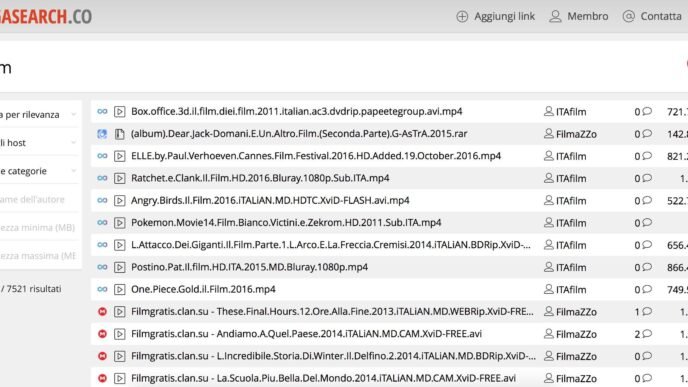Click the blue link icon for Postino.Pat row
Image resolution: width=688 pixels, height=387 pixels.
click(x=102, y=267)
